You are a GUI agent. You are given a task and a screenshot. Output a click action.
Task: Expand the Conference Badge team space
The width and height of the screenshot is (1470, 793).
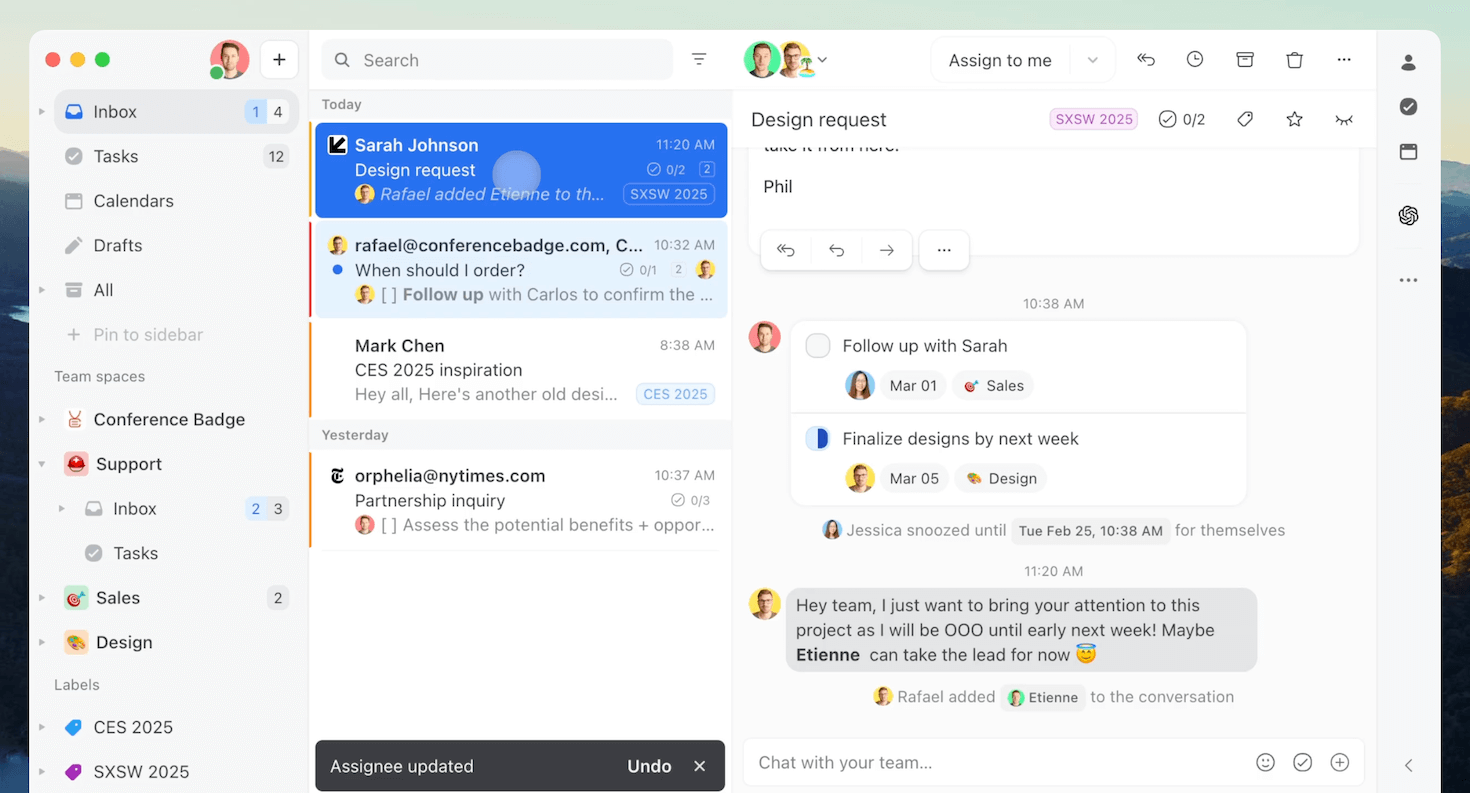click(x=42, y=420)
